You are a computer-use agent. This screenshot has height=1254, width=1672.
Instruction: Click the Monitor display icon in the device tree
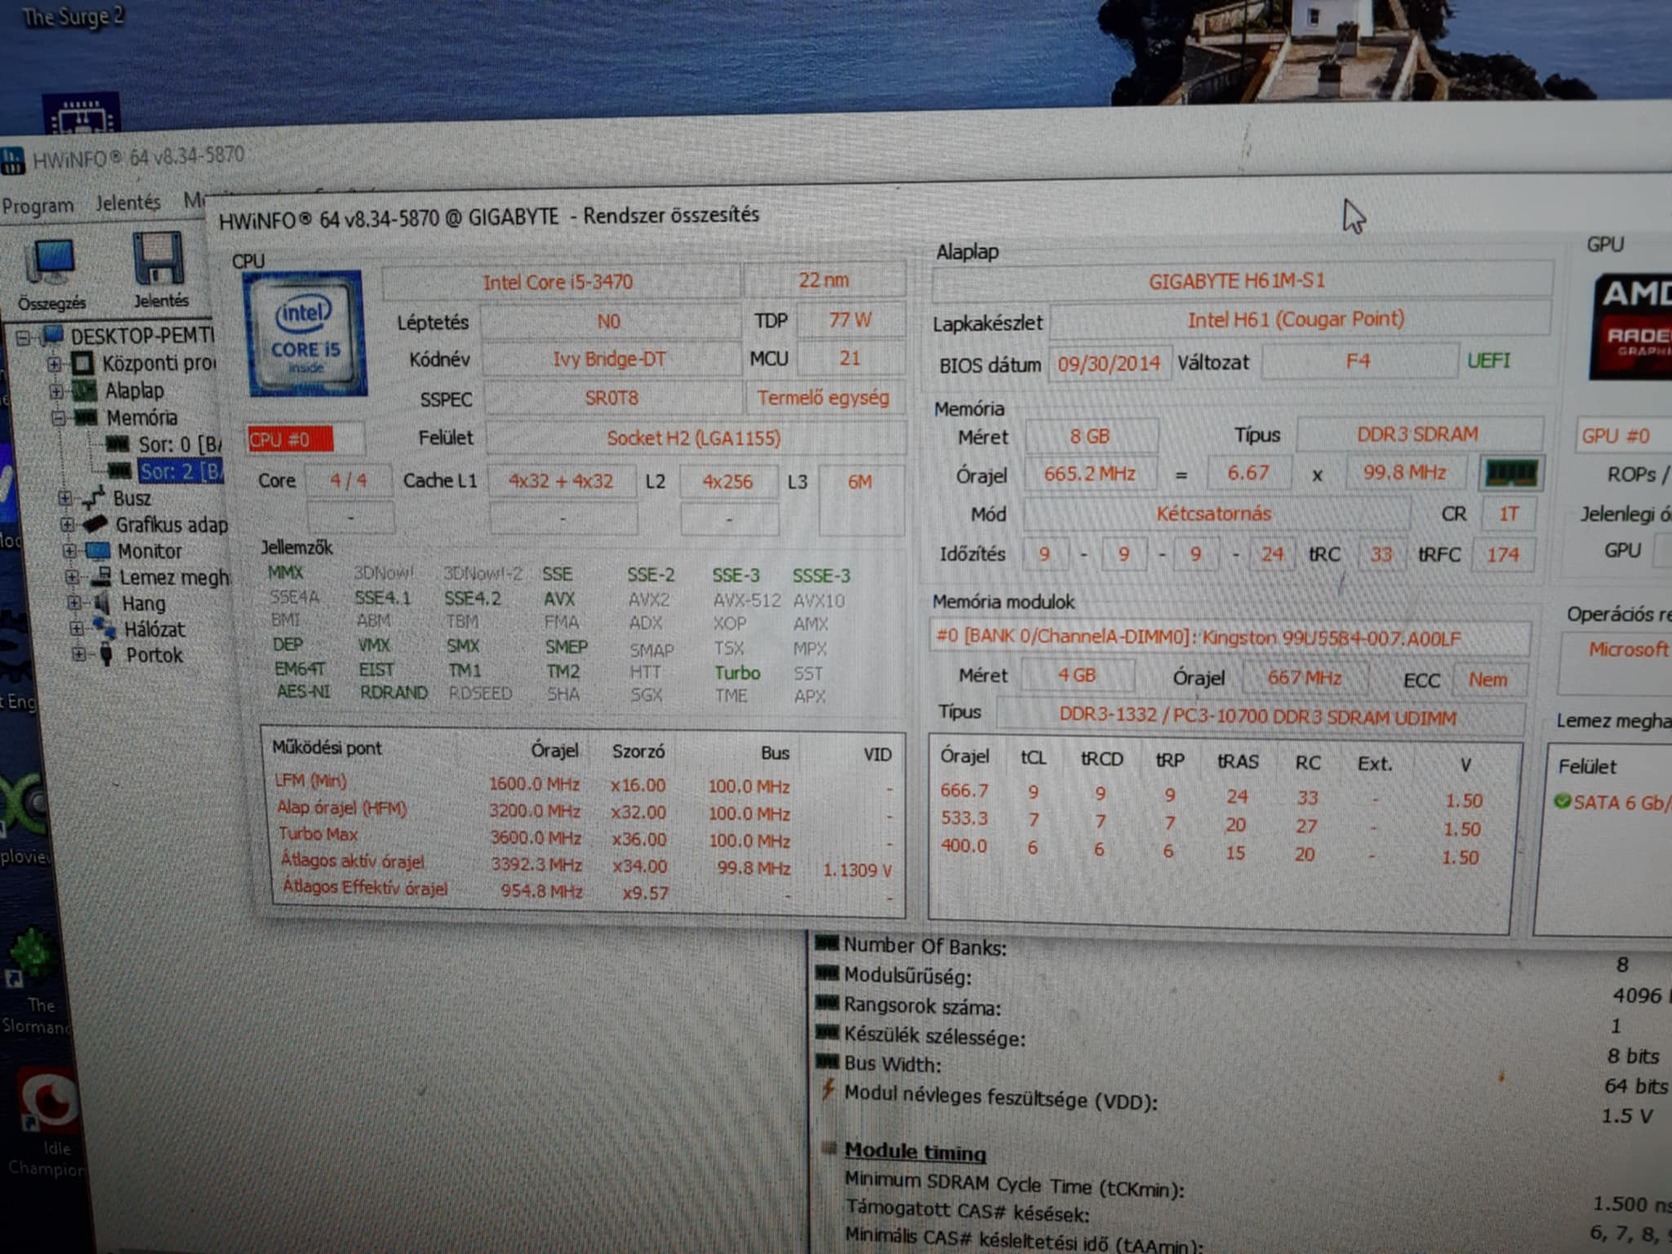(101, 550)
